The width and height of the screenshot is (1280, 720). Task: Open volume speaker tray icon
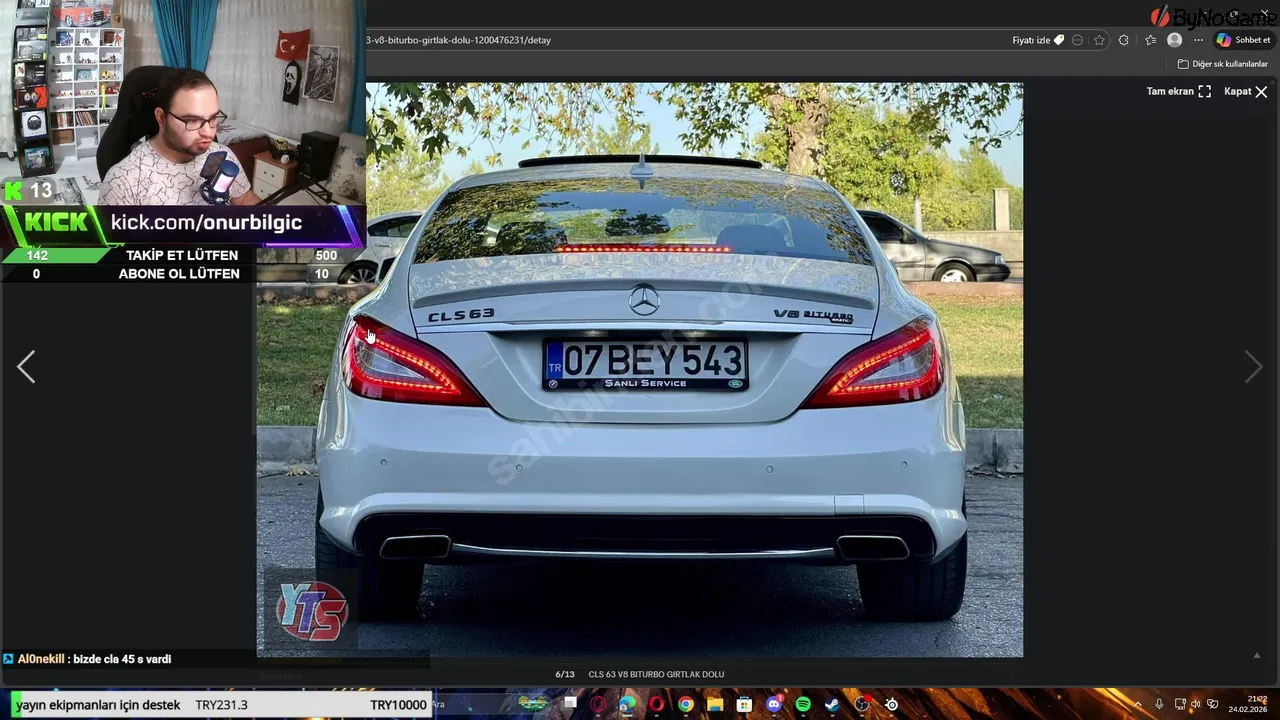click(x=1195, y=704)
